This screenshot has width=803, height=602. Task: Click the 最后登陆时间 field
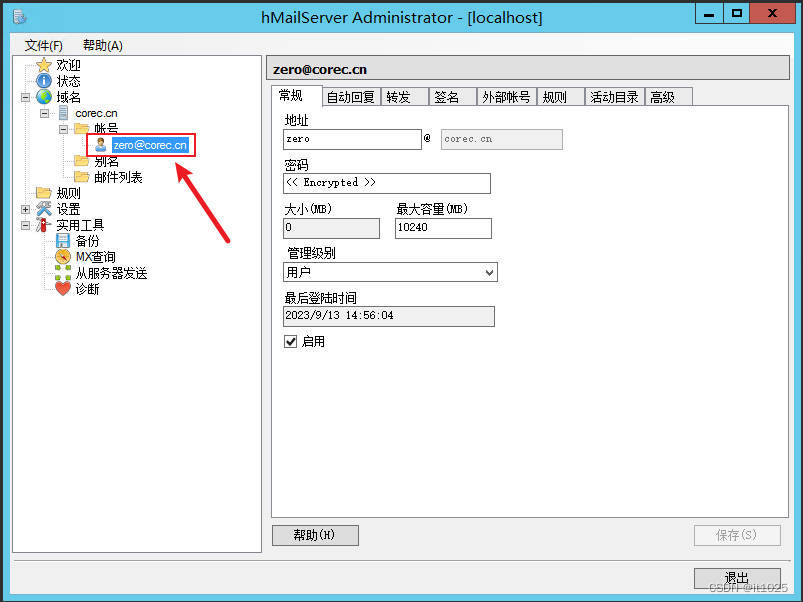click(x=389, y=316)
